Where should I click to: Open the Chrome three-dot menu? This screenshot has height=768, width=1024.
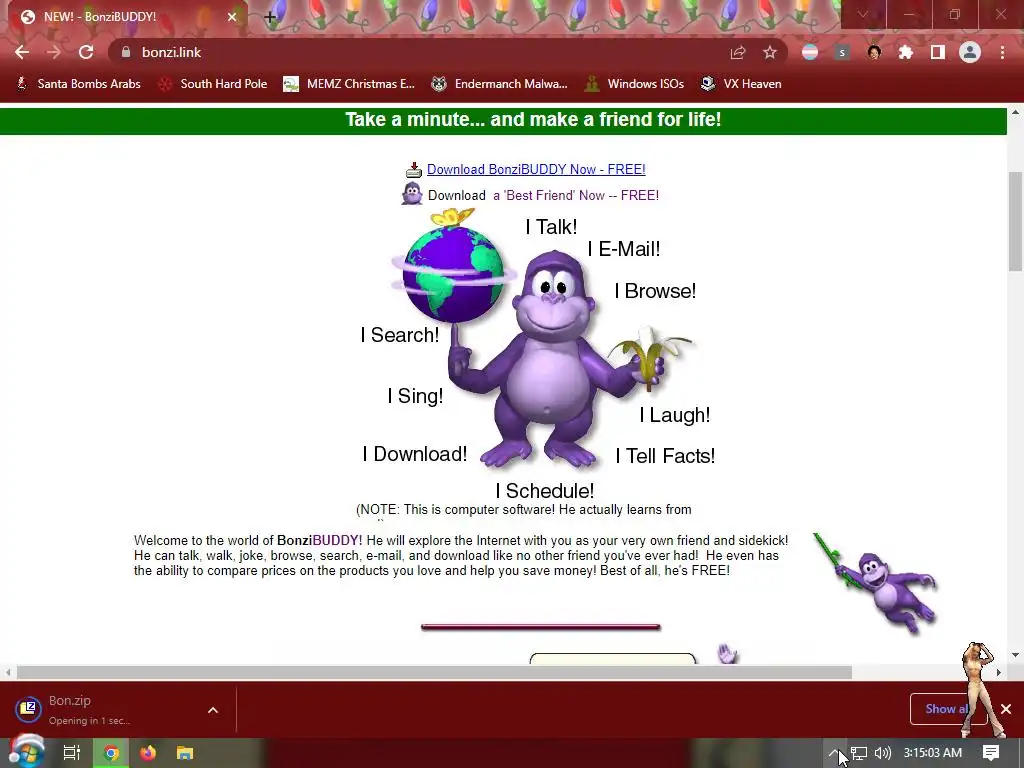point(1002,52)
